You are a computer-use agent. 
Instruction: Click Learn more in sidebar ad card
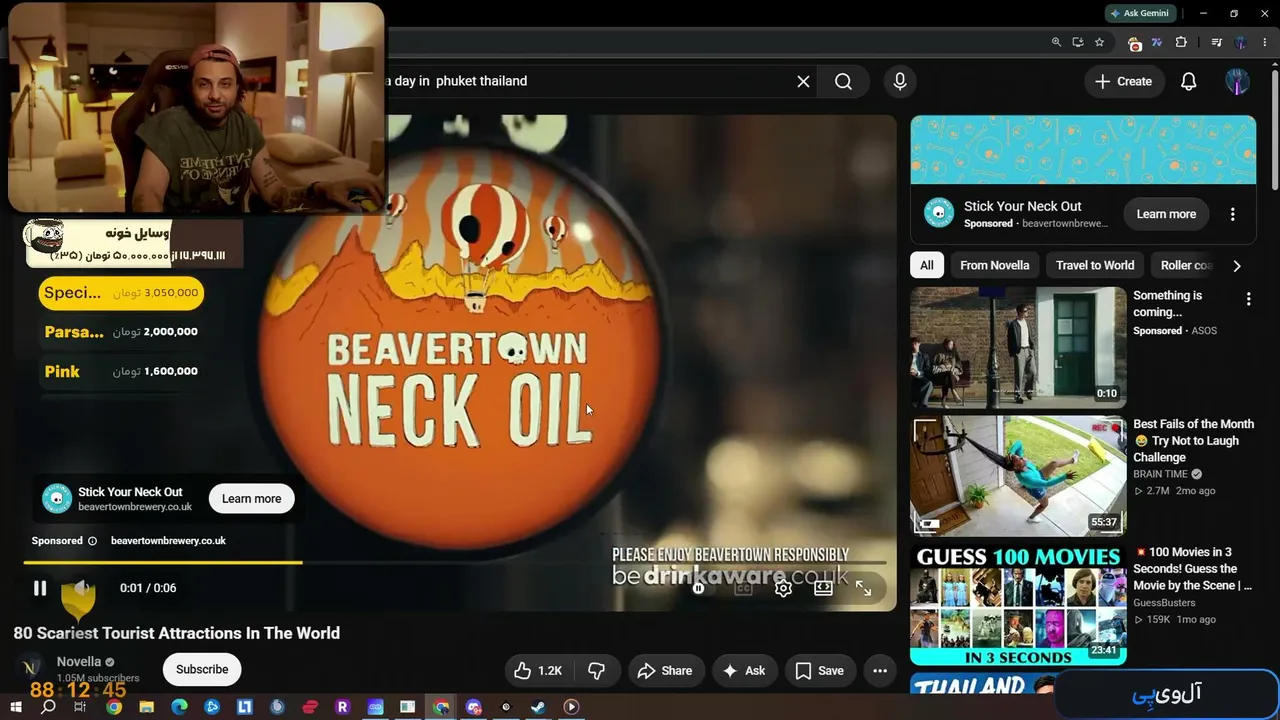click(1166, 214)
